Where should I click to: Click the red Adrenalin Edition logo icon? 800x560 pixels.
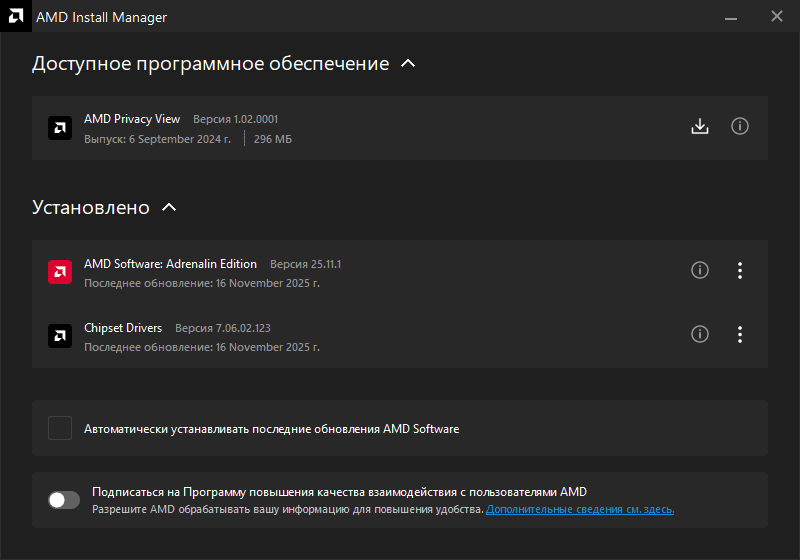pos(60,272)
